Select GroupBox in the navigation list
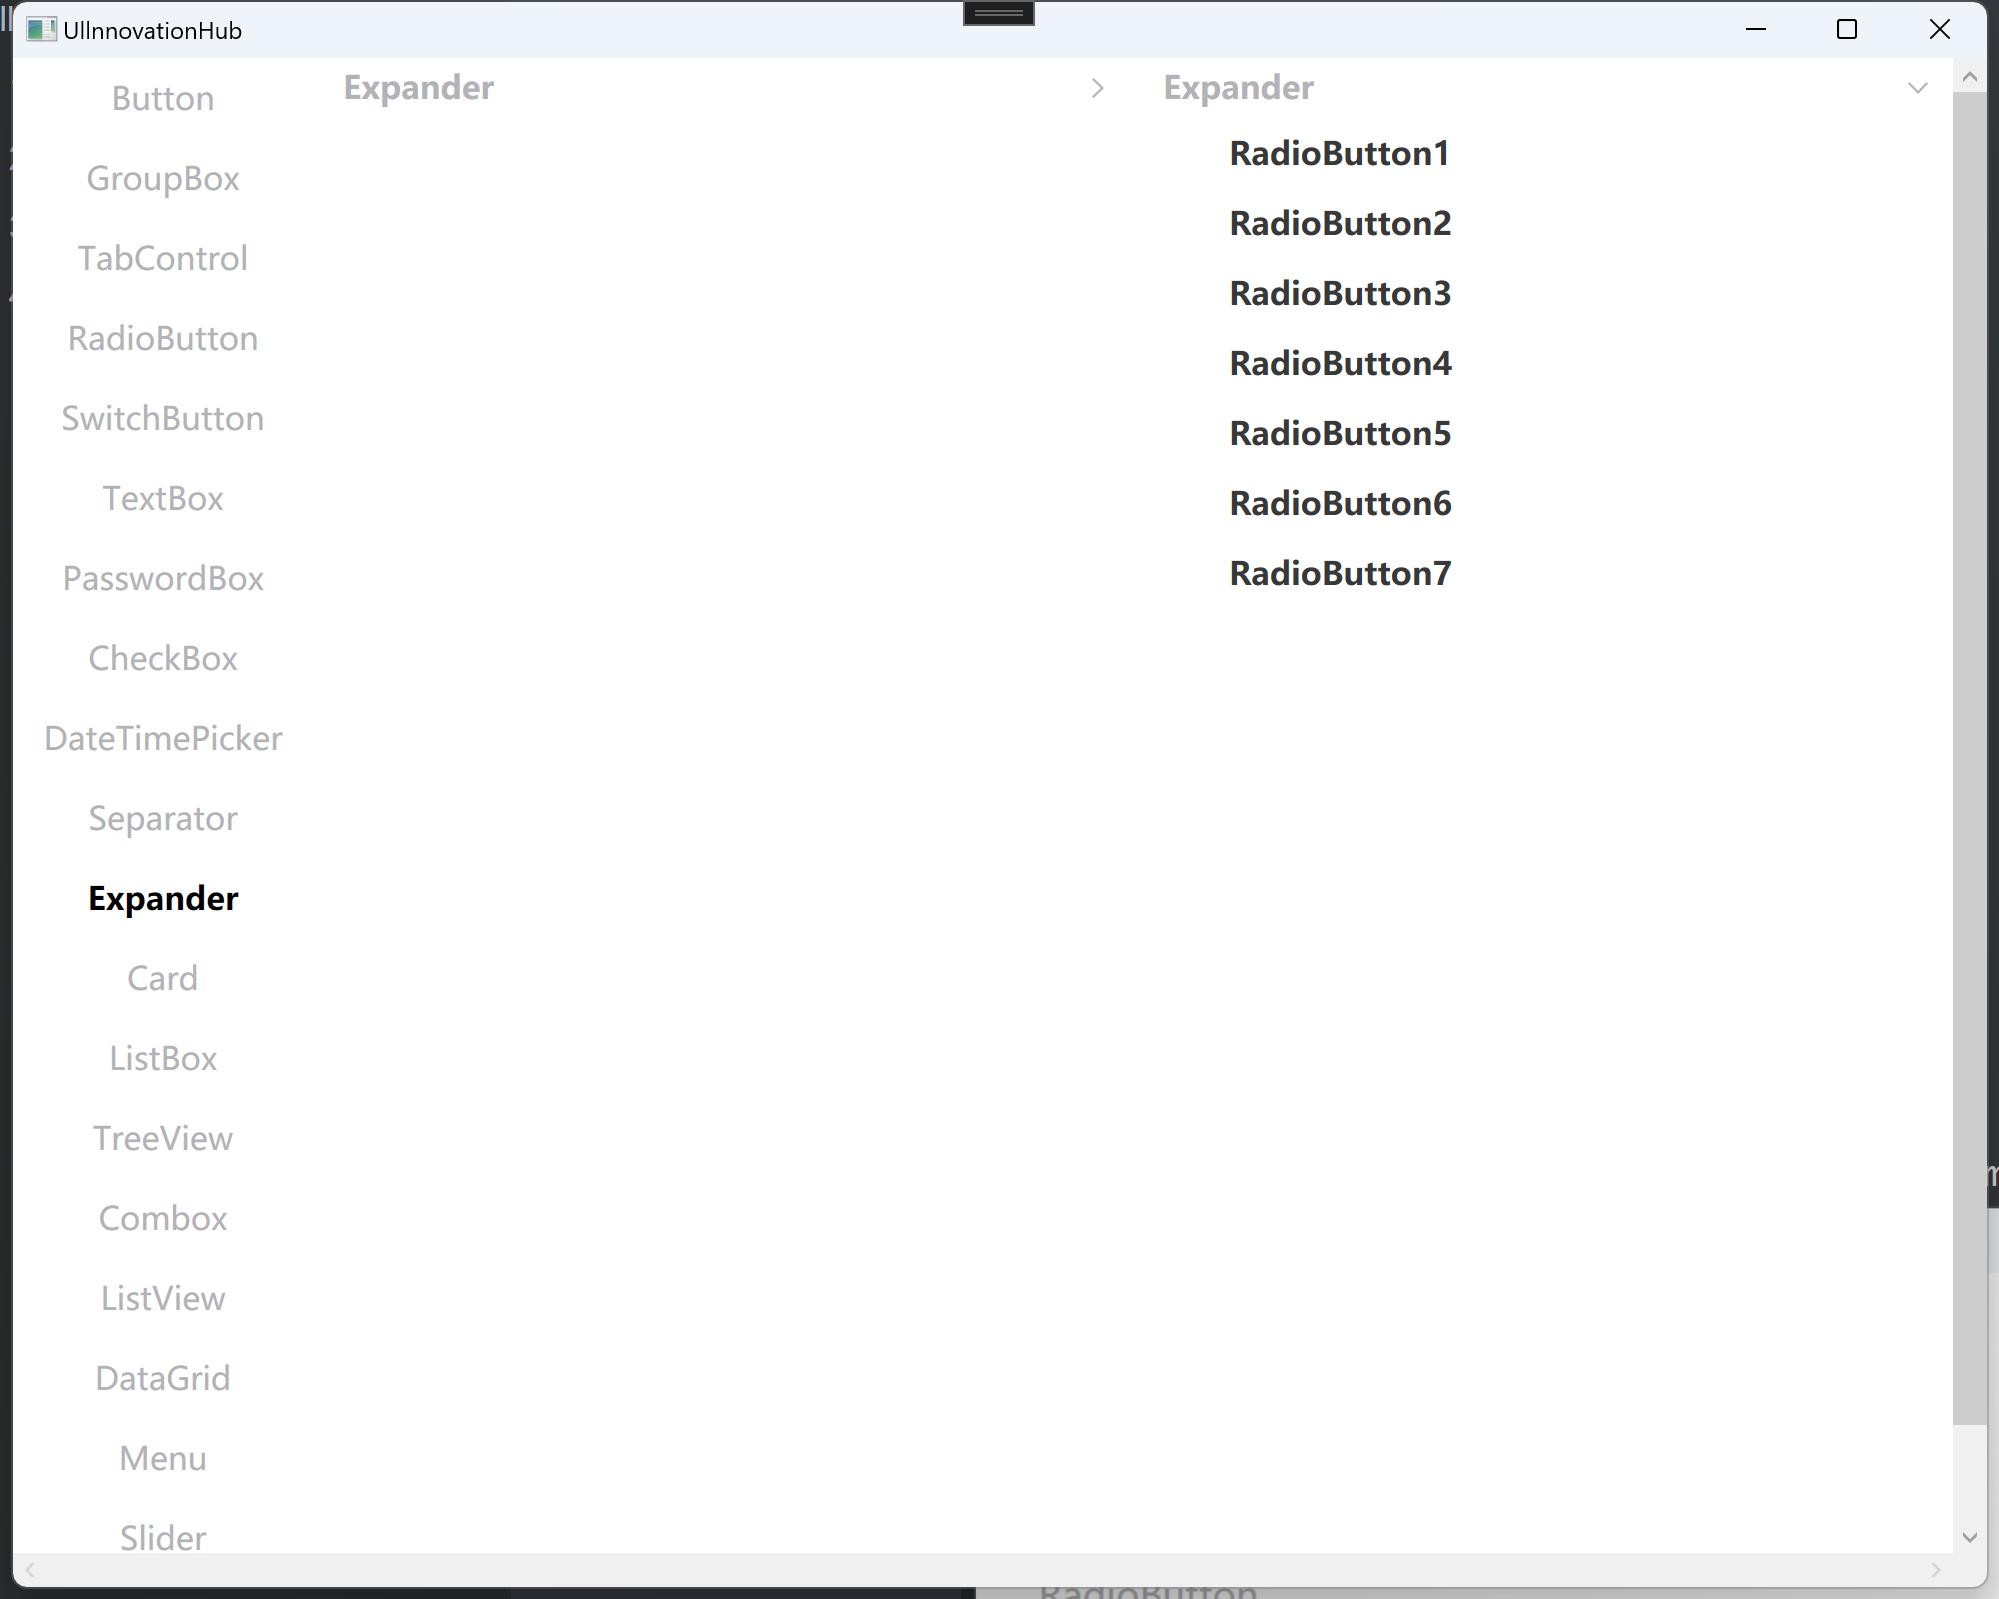 tap(163, 178)
